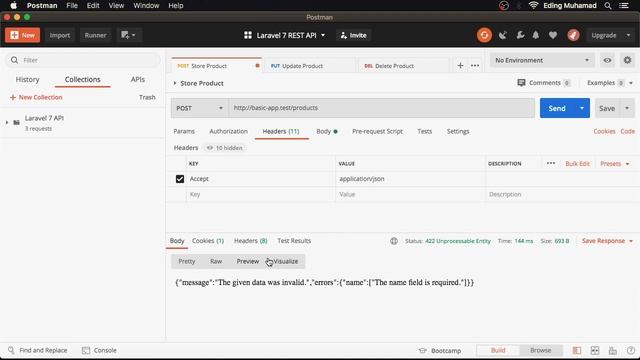
Task: Click macOS Spotlight search icon
Action: click(608, 6)
